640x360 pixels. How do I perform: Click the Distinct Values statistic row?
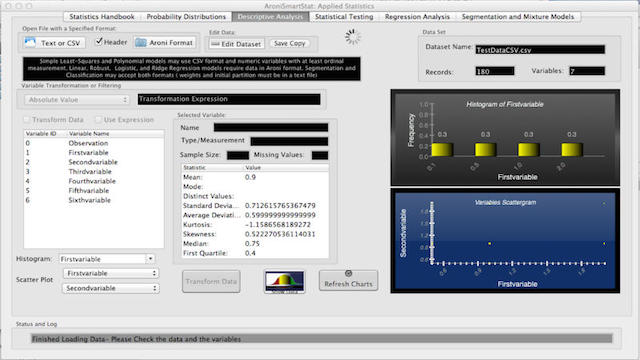(255, 196)
